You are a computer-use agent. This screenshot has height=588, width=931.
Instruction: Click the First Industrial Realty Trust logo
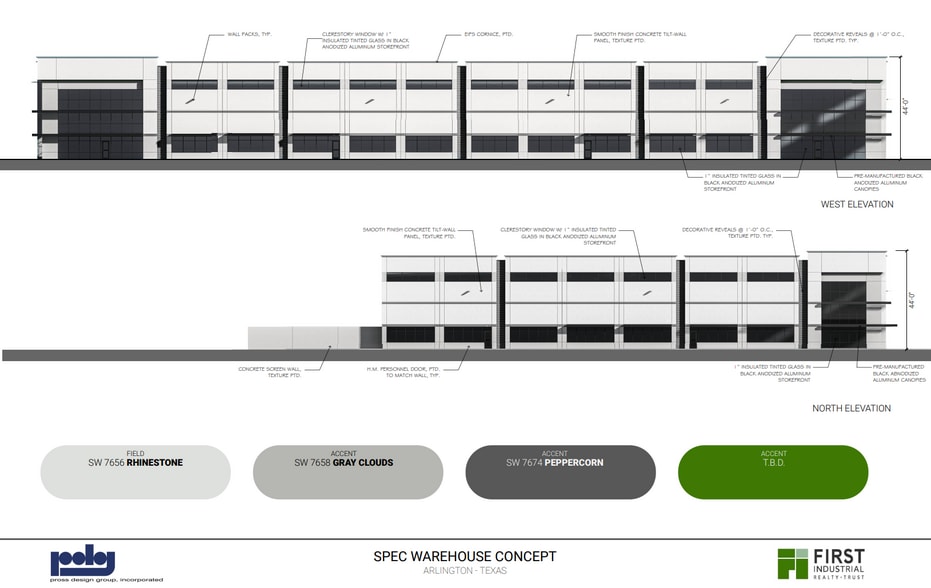821,563
